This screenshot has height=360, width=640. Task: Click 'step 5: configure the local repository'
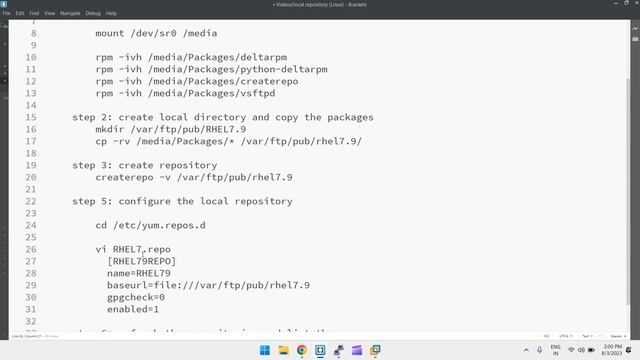click(x=182, y=201)
